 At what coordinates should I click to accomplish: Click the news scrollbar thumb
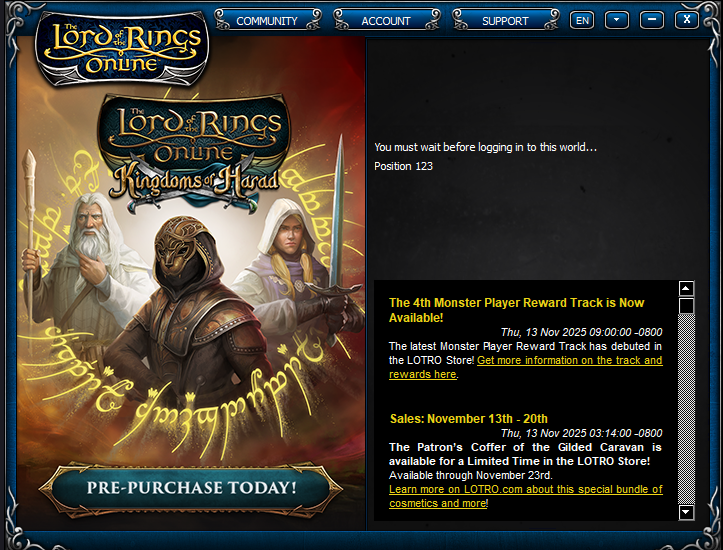coord(686,306)
